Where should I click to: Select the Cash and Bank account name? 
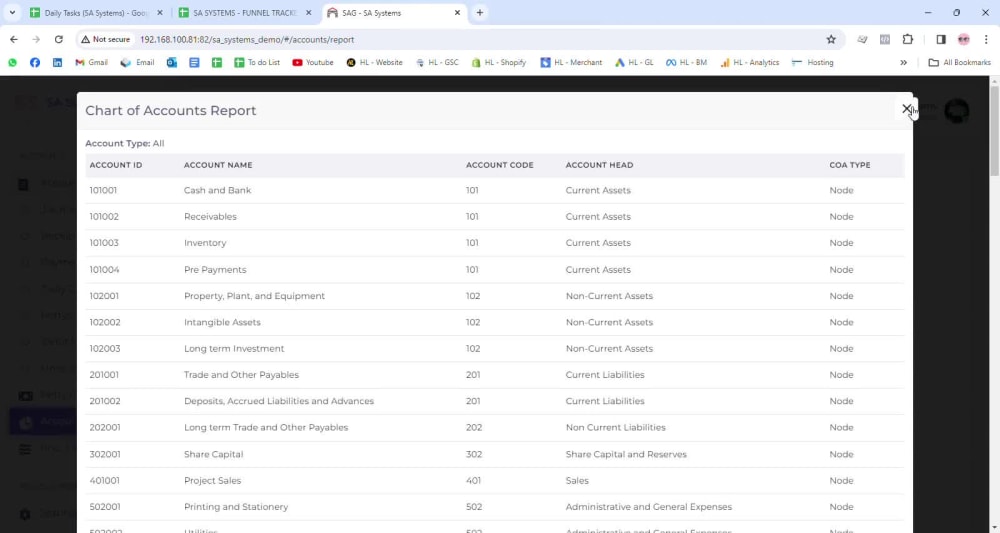[x=217, y=190]
